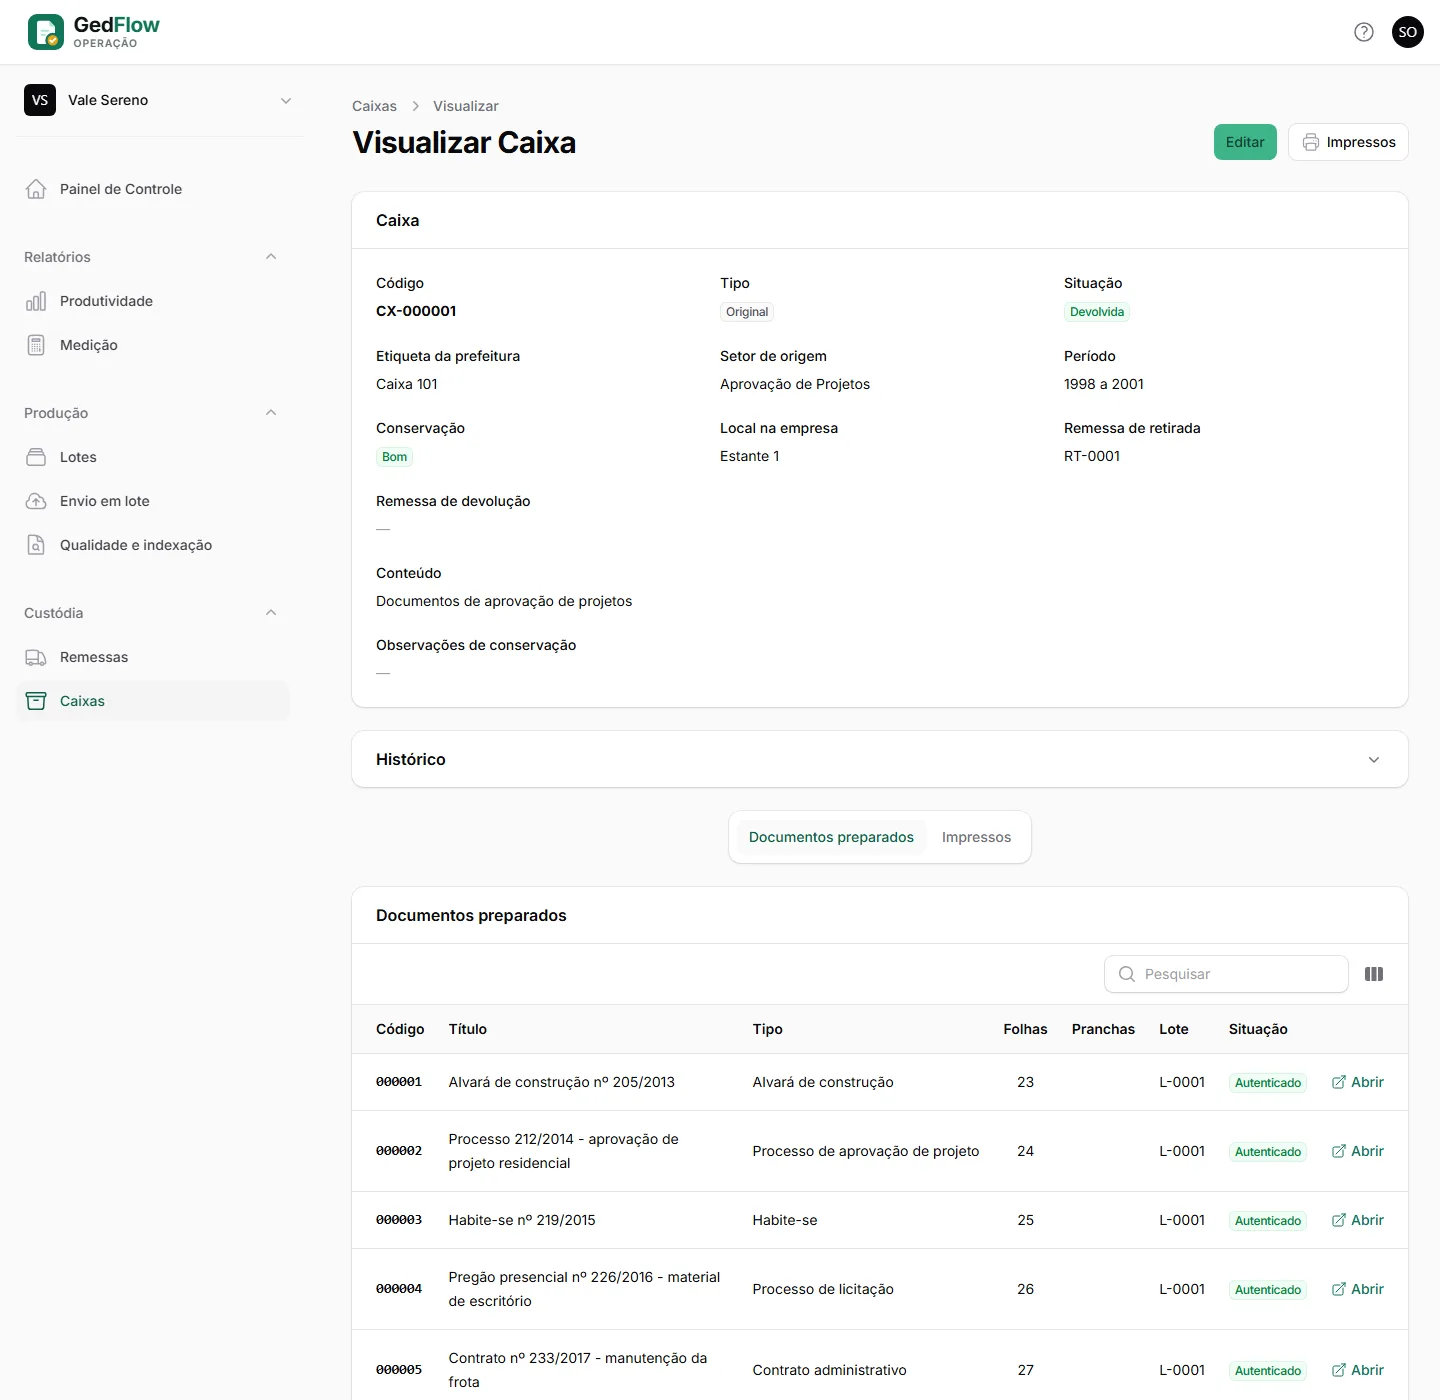Open document 000005 via Abrir link
The height and width of the screenshot is (1400, 1440).
pos(1358,1370)
